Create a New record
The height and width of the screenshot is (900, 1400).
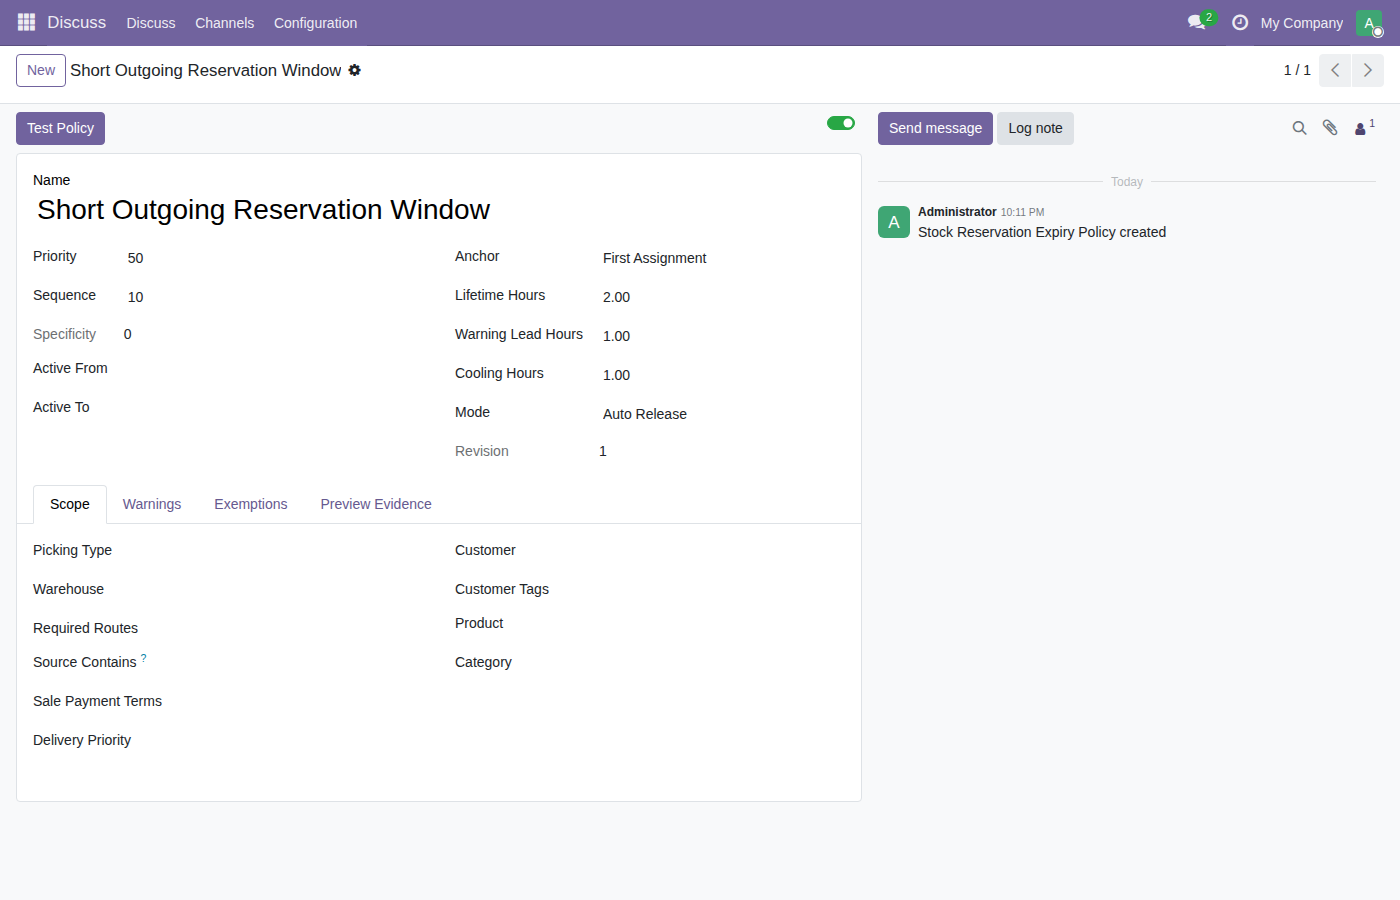(41, 70)
